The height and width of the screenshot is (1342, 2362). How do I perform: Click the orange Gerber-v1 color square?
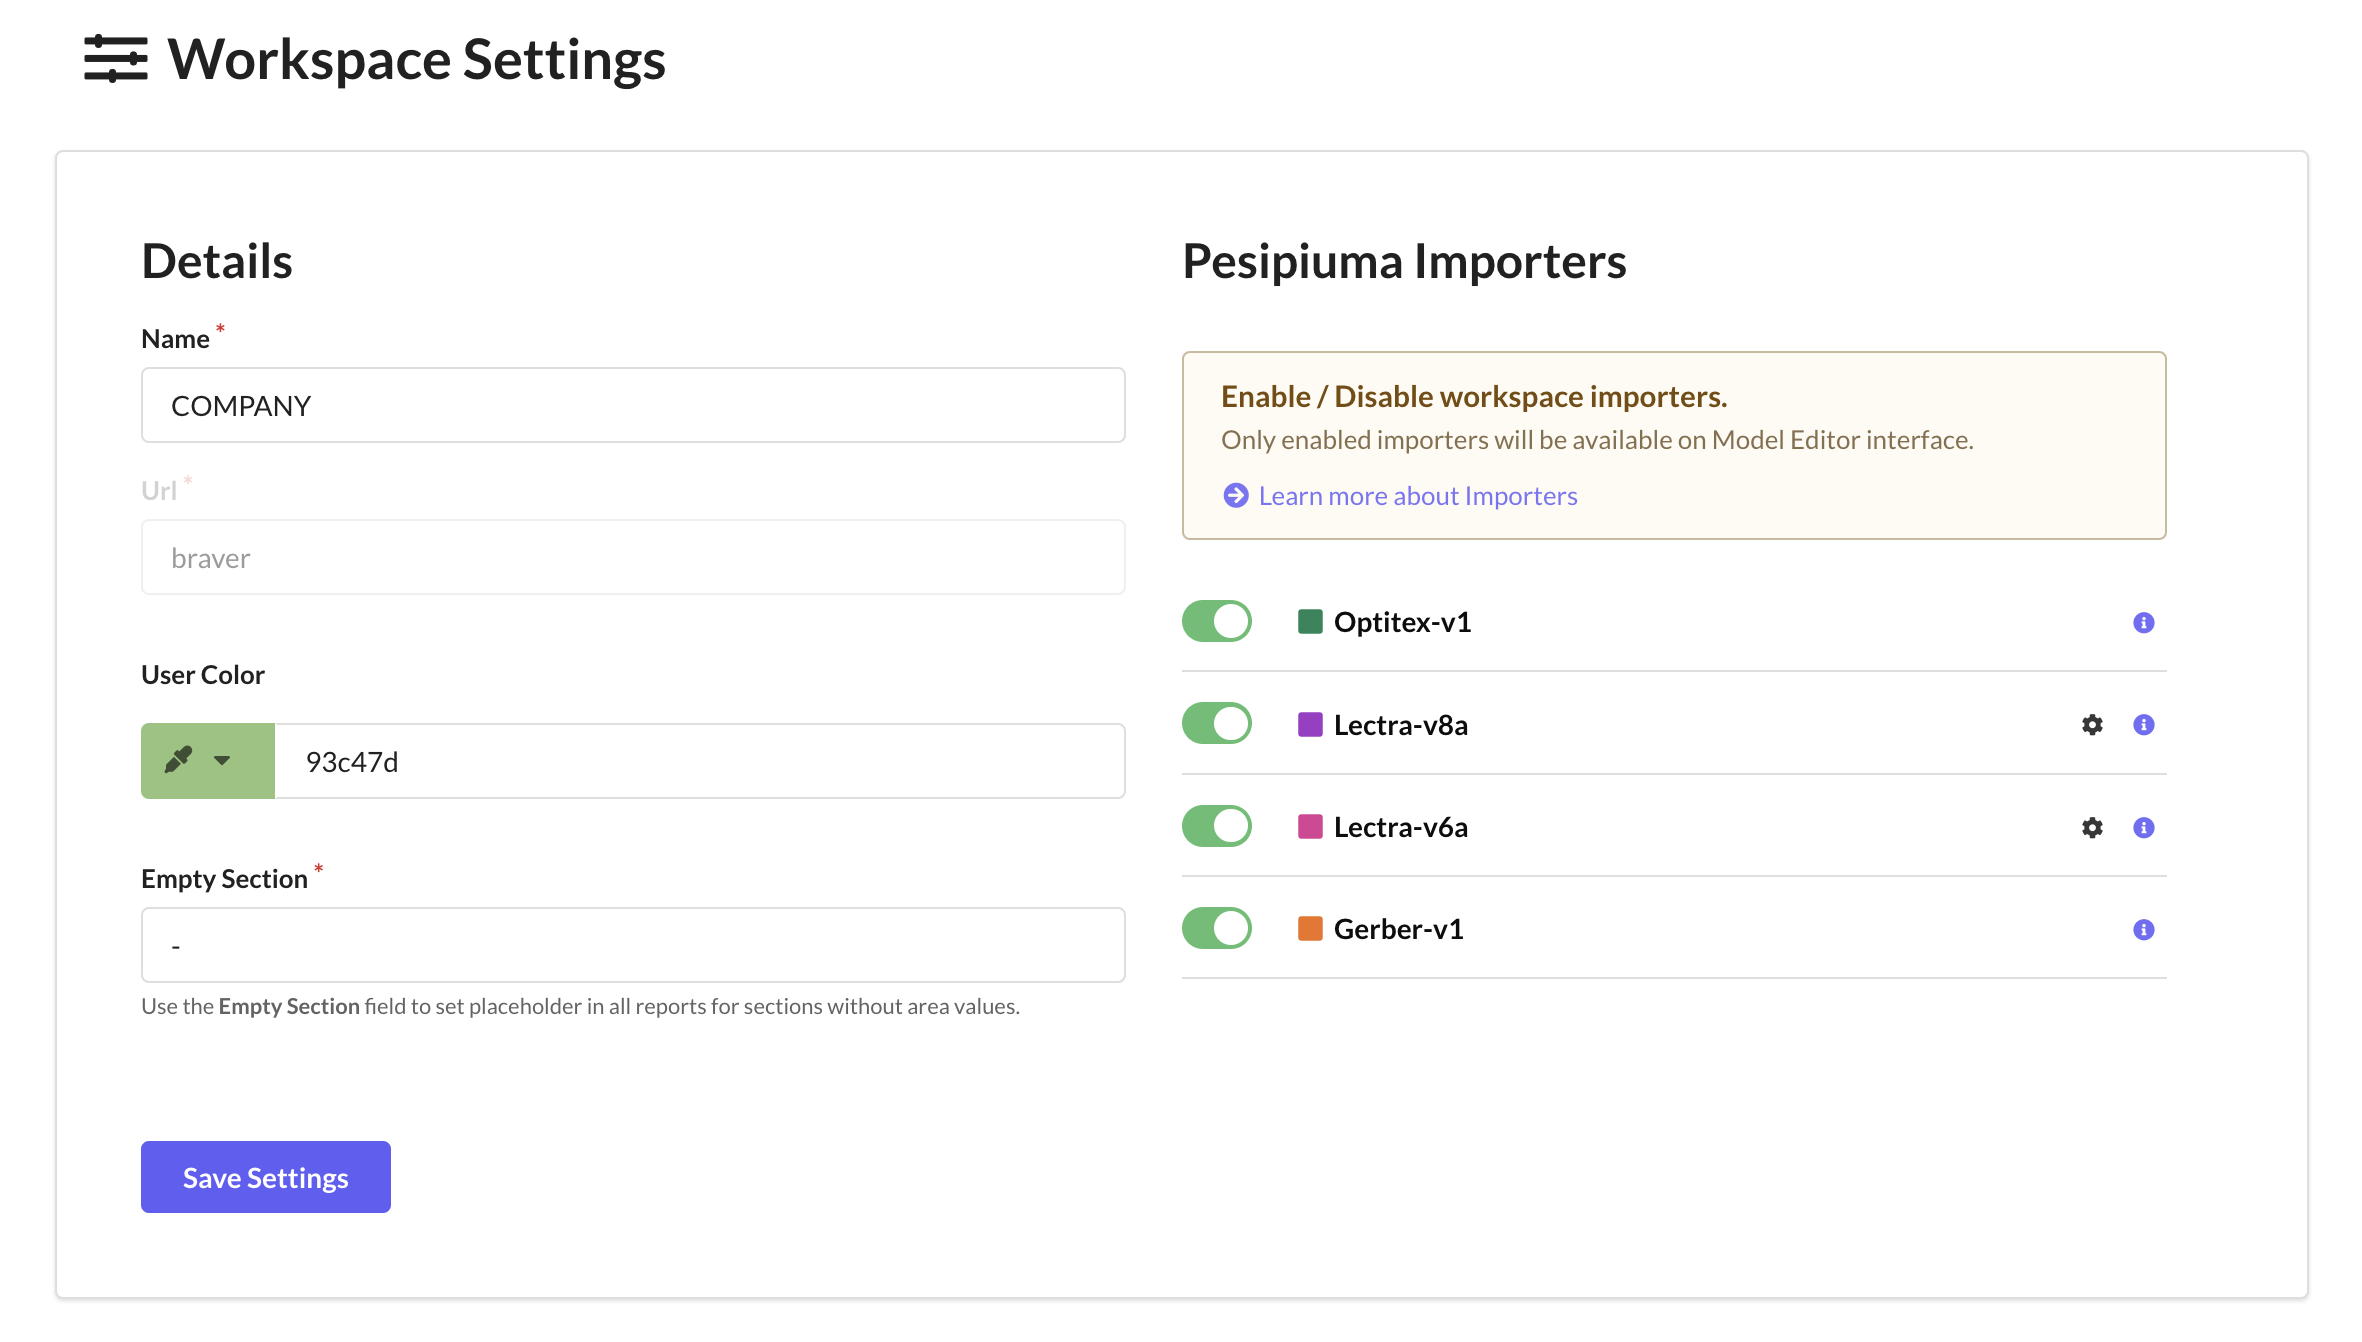(x=1310, y=929)
